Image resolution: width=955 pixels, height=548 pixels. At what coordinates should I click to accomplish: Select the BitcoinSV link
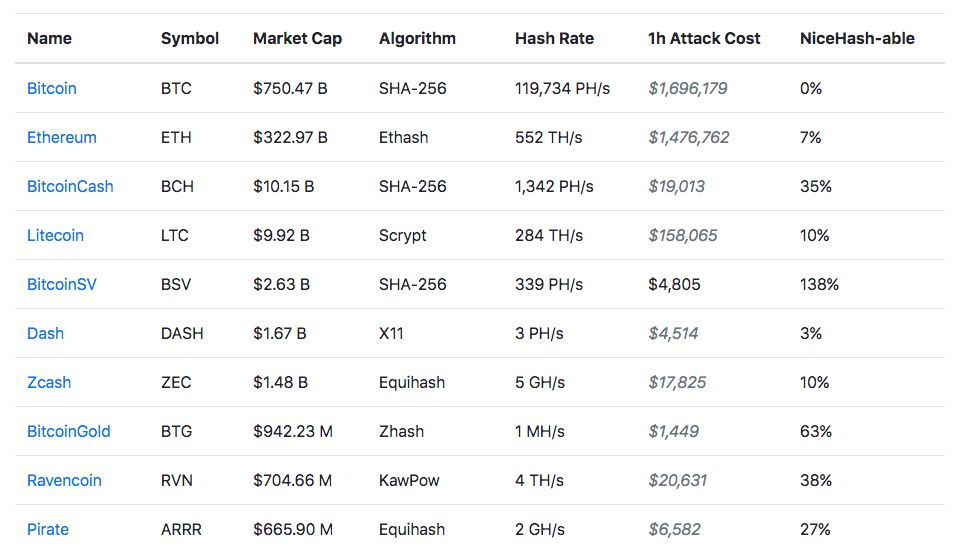point(61,284)
